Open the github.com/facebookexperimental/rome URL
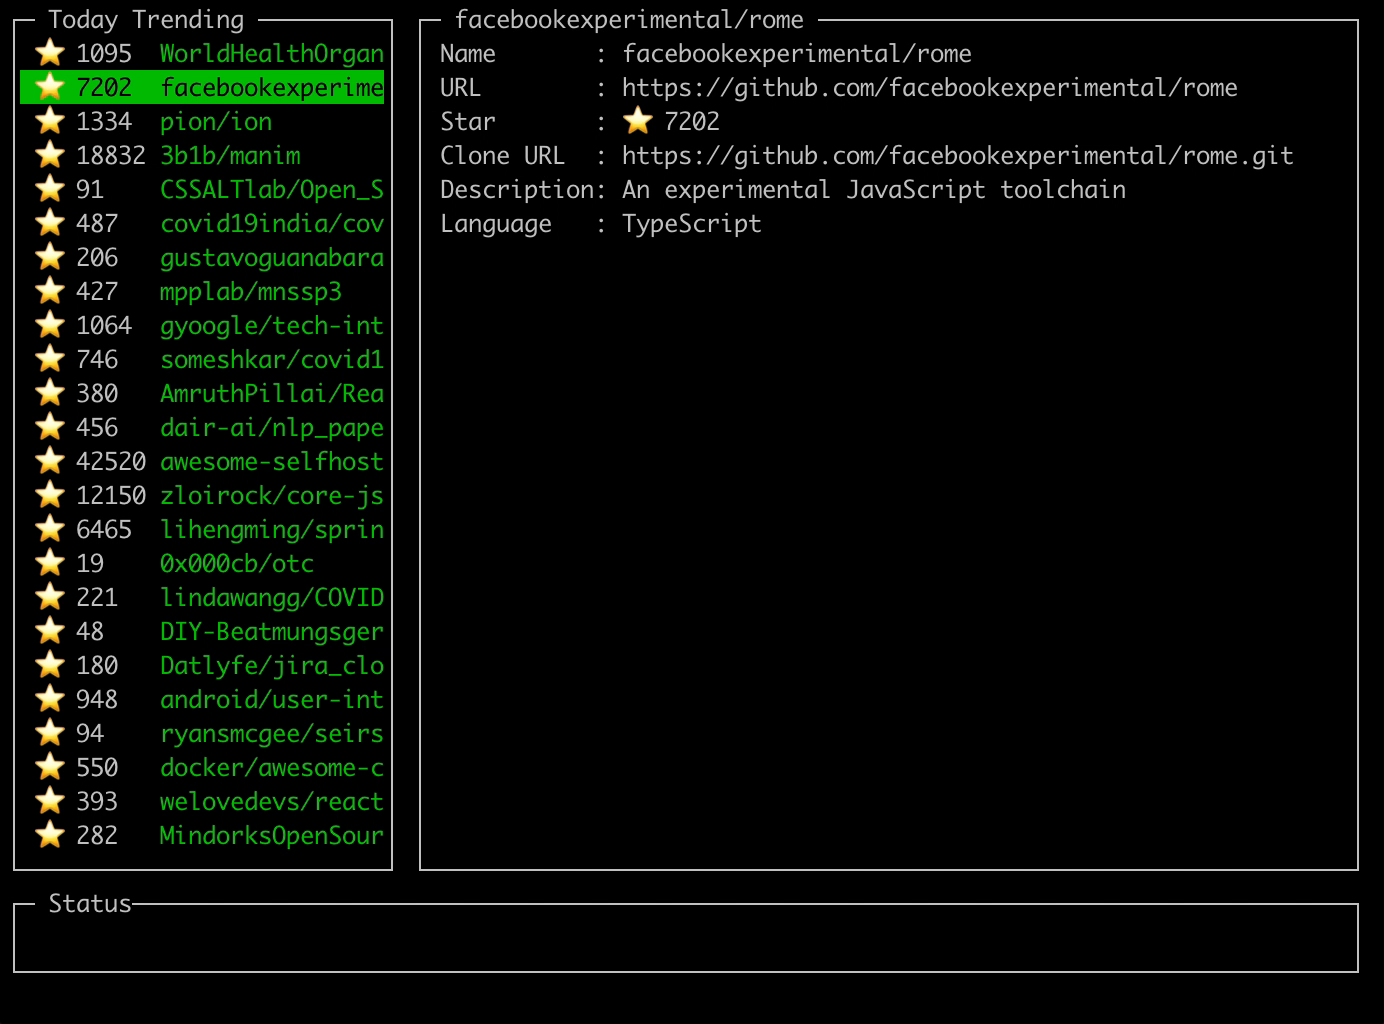 click(930, 88)
